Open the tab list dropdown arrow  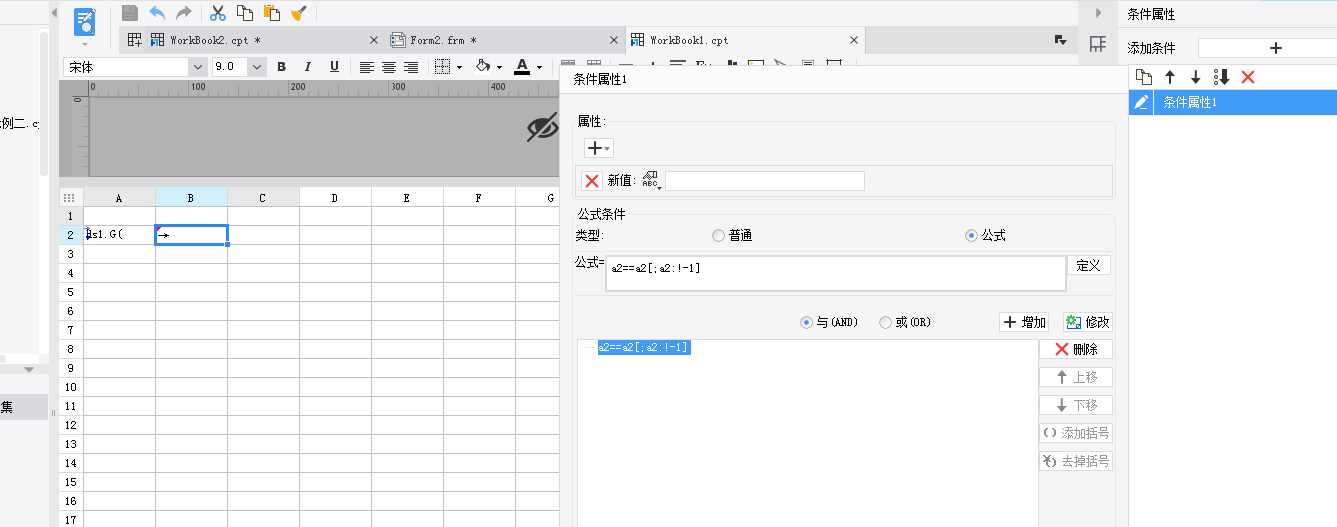click(1061, 40)
